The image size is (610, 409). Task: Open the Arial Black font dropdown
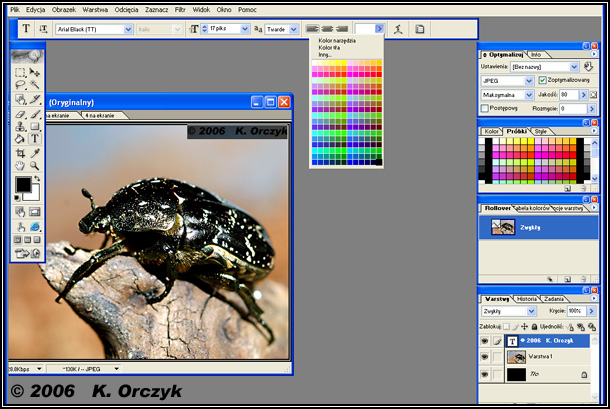coord(127,29)
